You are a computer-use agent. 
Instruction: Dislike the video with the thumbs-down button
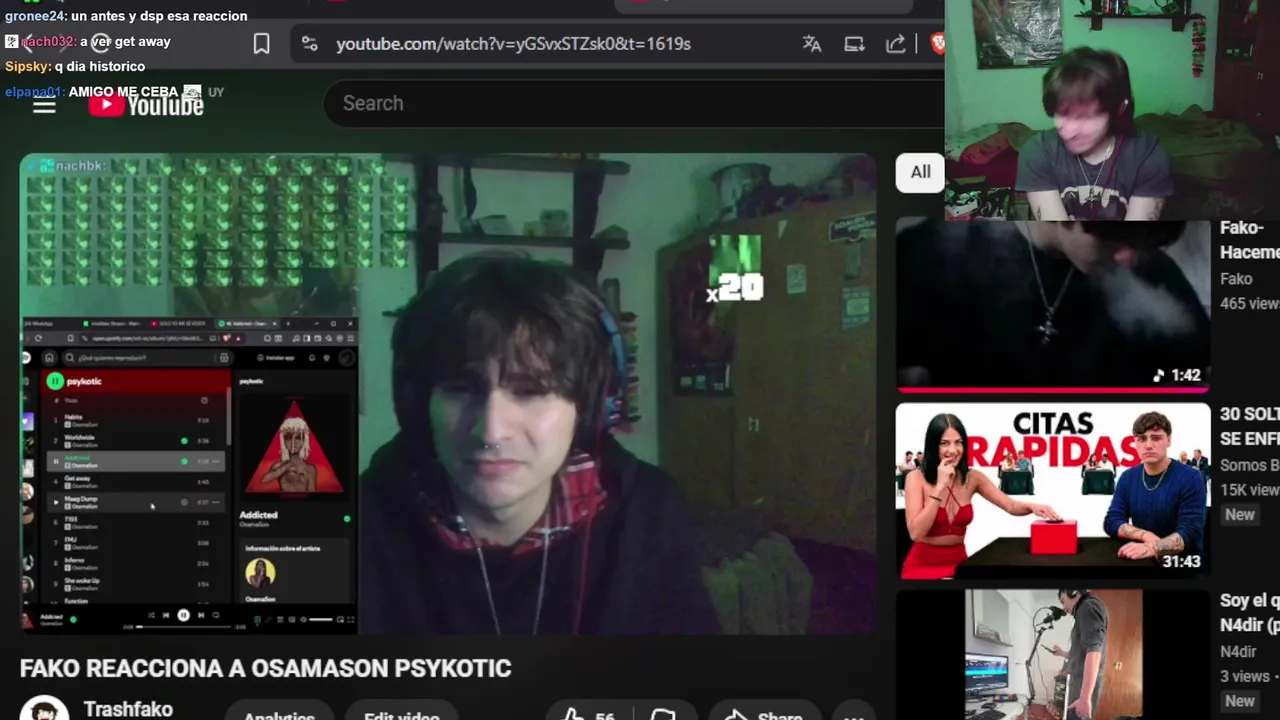coord(664,713)
